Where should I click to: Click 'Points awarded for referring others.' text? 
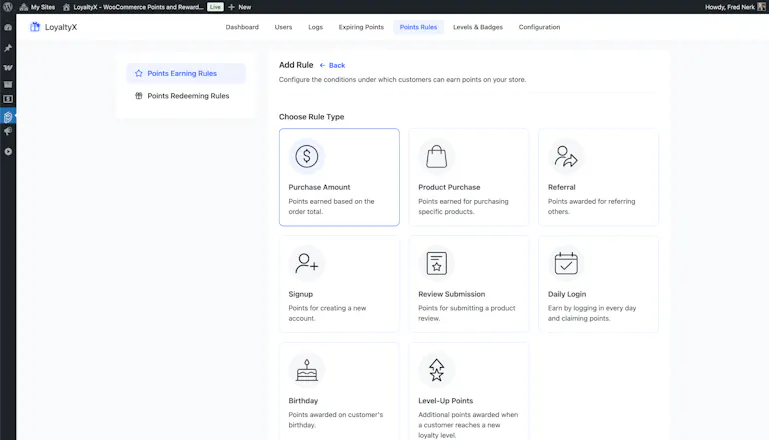[x=591, y=207]
